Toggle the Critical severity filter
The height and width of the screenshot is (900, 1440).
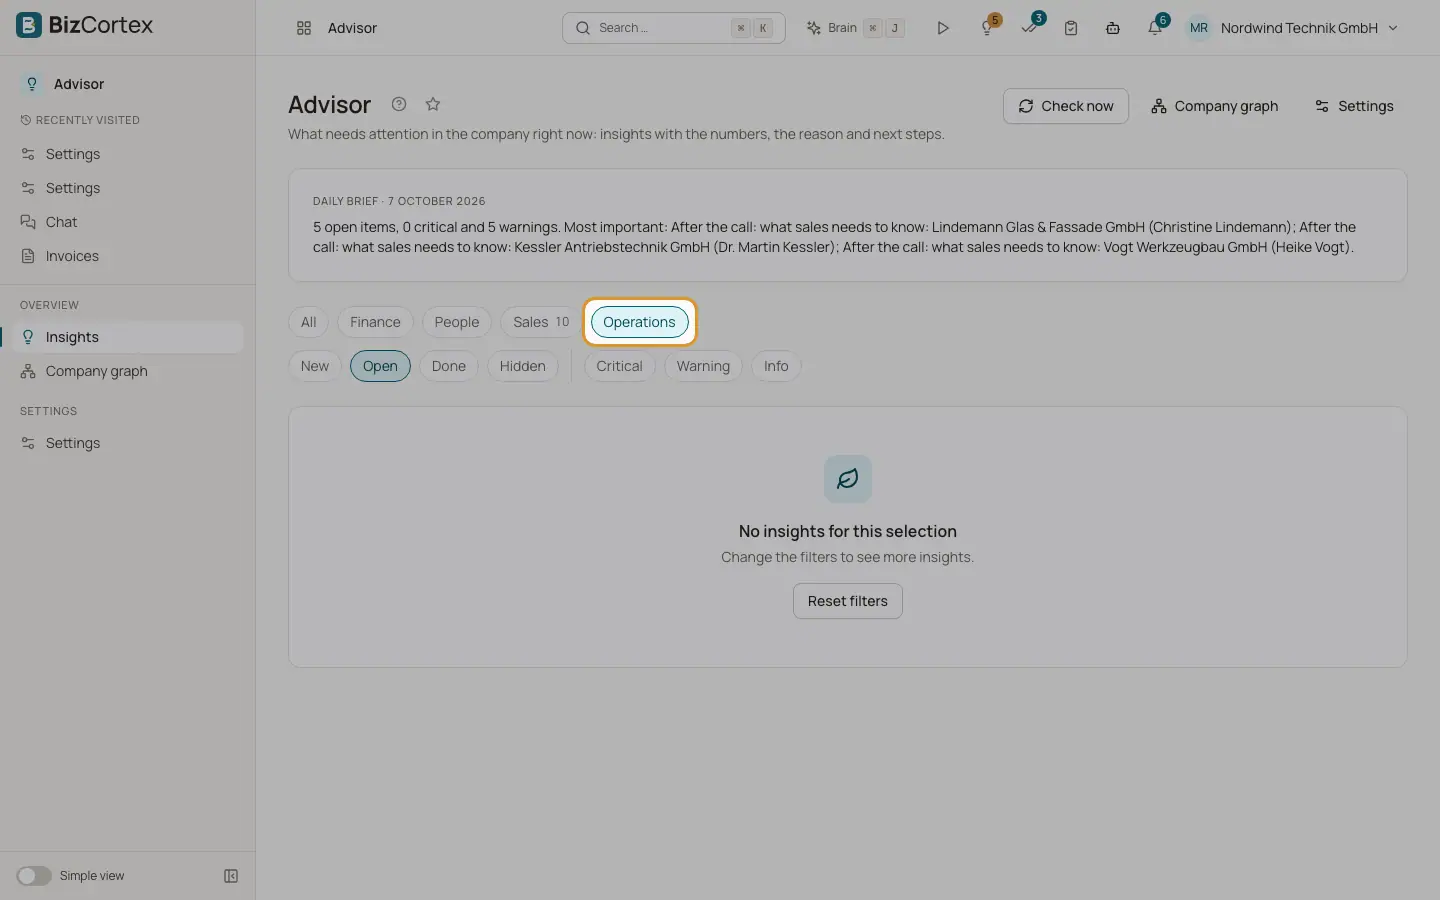[x=619, y=366]
